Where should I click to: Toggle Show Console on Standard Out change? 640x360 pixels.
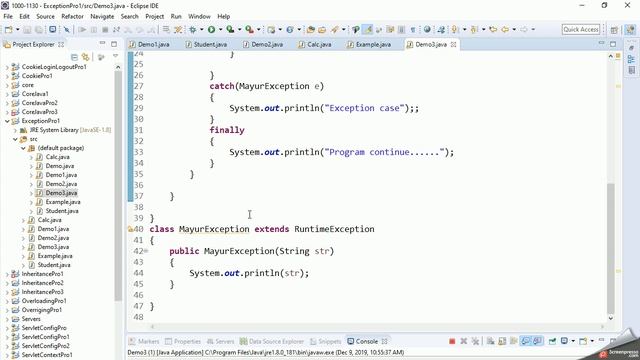coord(526,341)
